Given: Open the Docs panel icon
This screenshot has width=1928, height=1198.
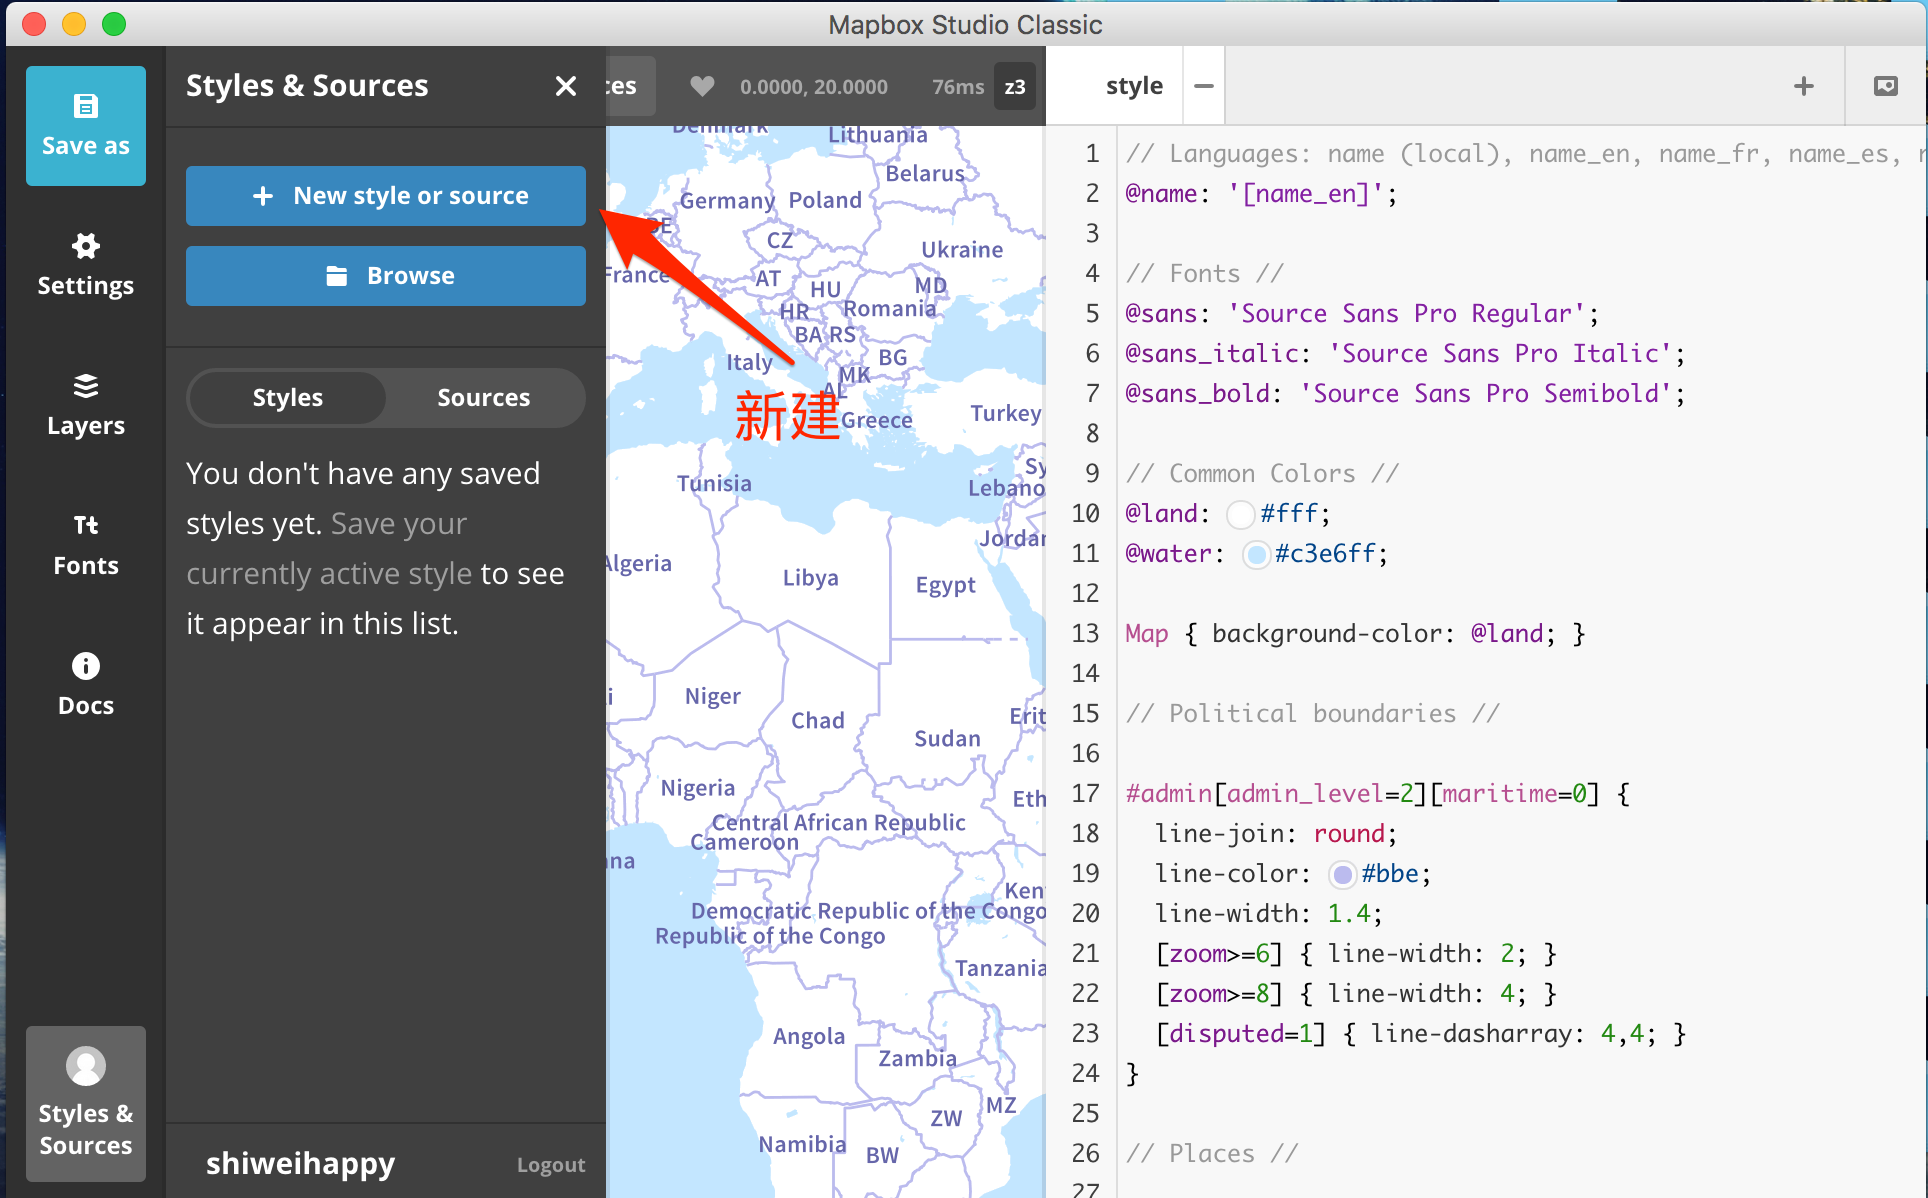Looking at the screenshot, I should tap(85, 666).
